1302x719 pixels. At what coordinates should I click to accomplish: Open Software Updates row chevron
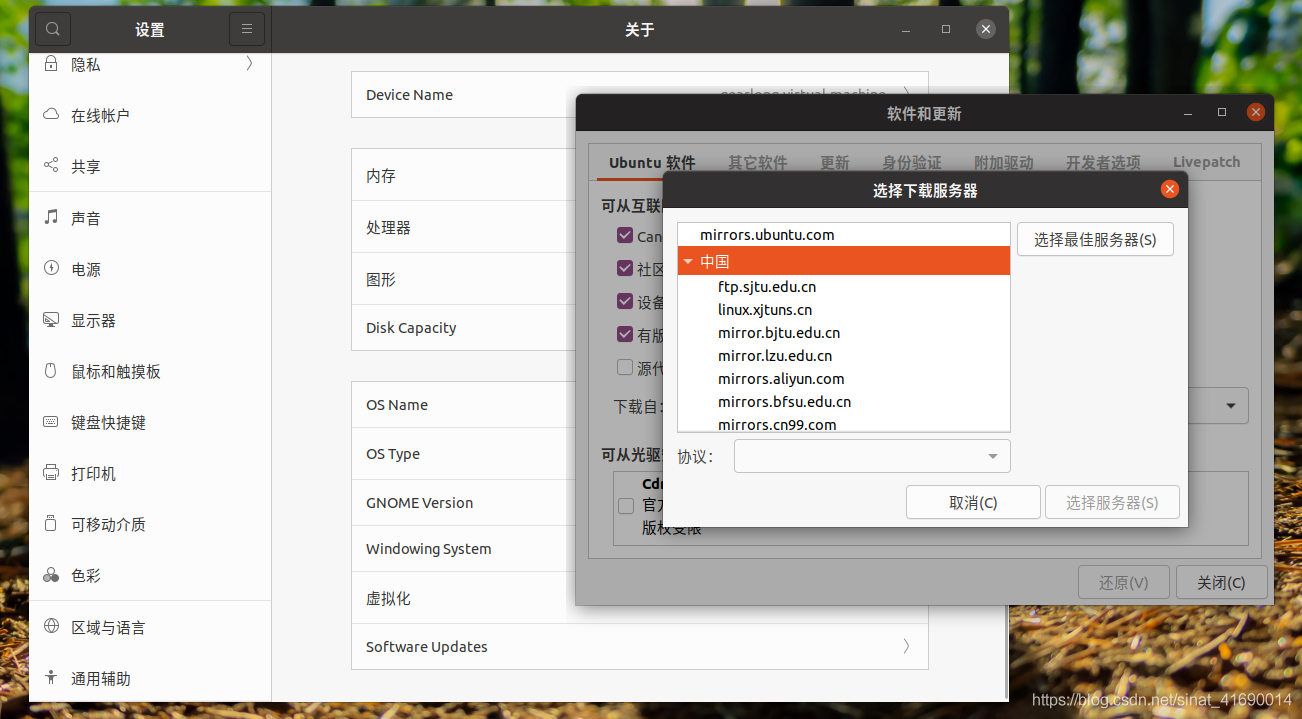click(x=906, y=646)
